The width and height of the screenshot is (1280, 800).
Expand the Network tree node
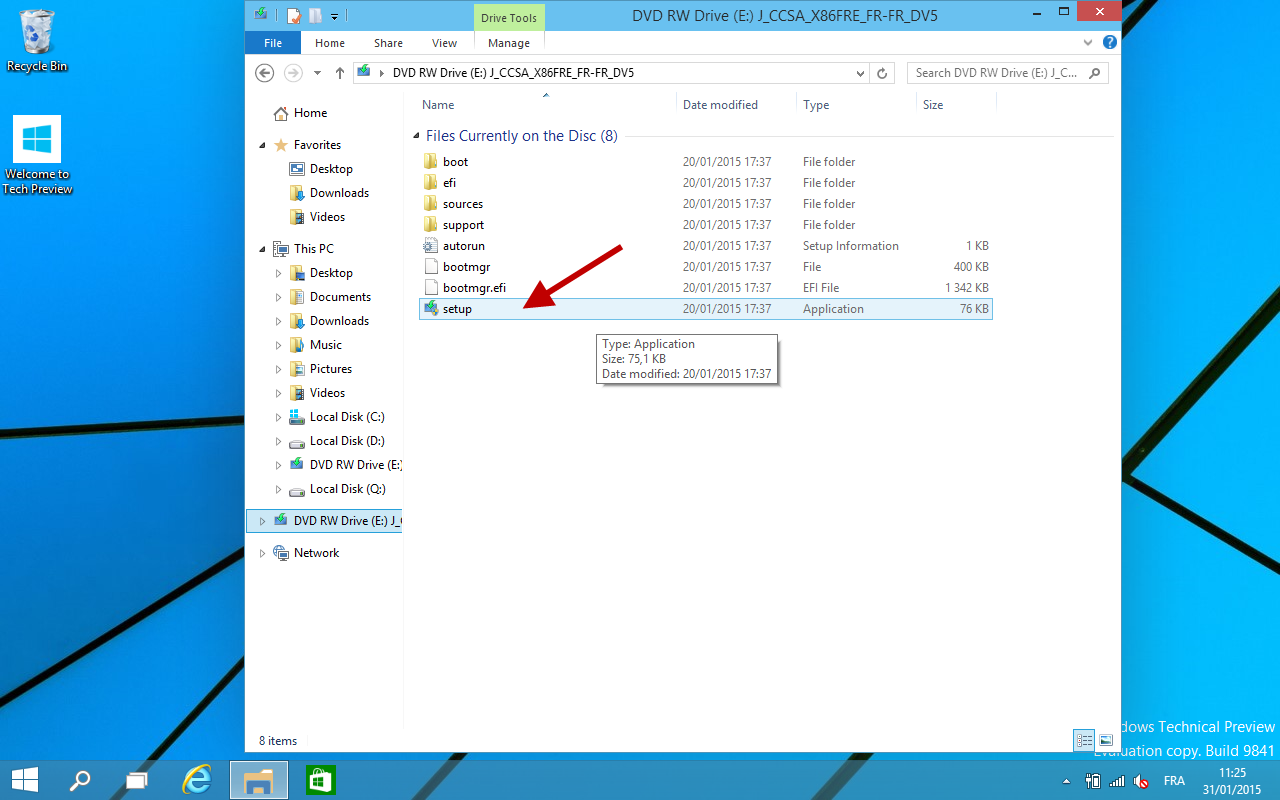(262, 553)
